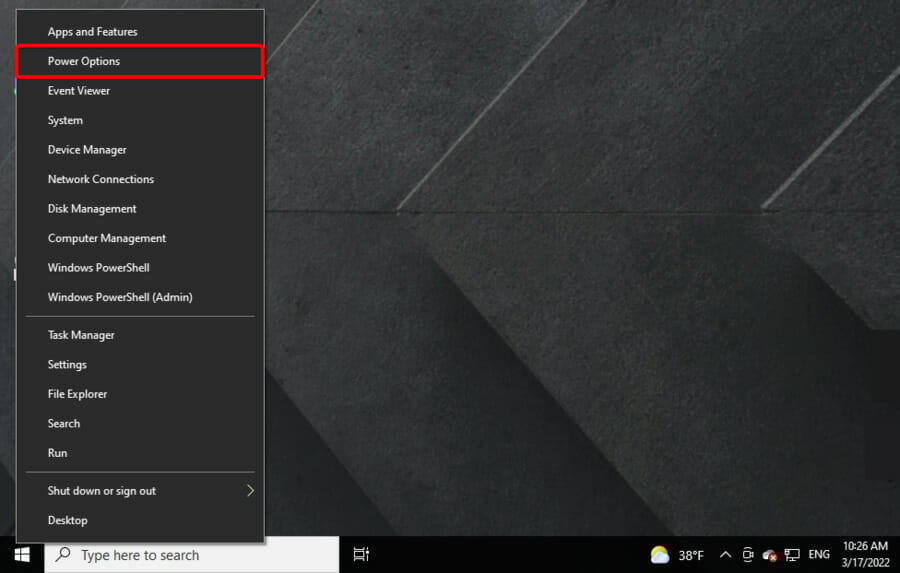Open the clock showing 10:26 AM
900x573 pixels.
(865, 554)
